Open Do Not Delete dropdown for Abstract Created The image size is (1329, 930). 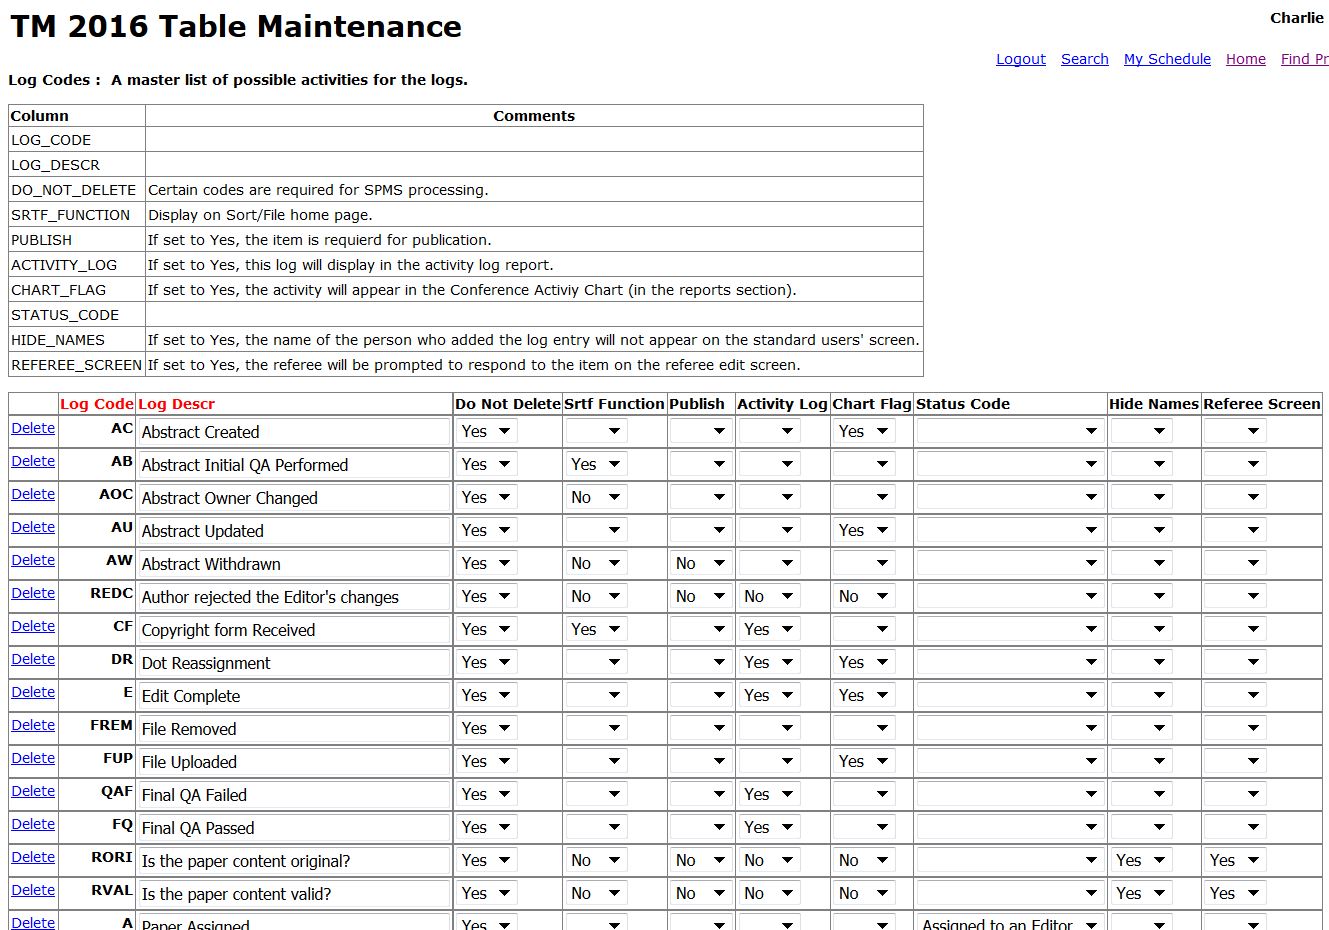pos(486,432)
